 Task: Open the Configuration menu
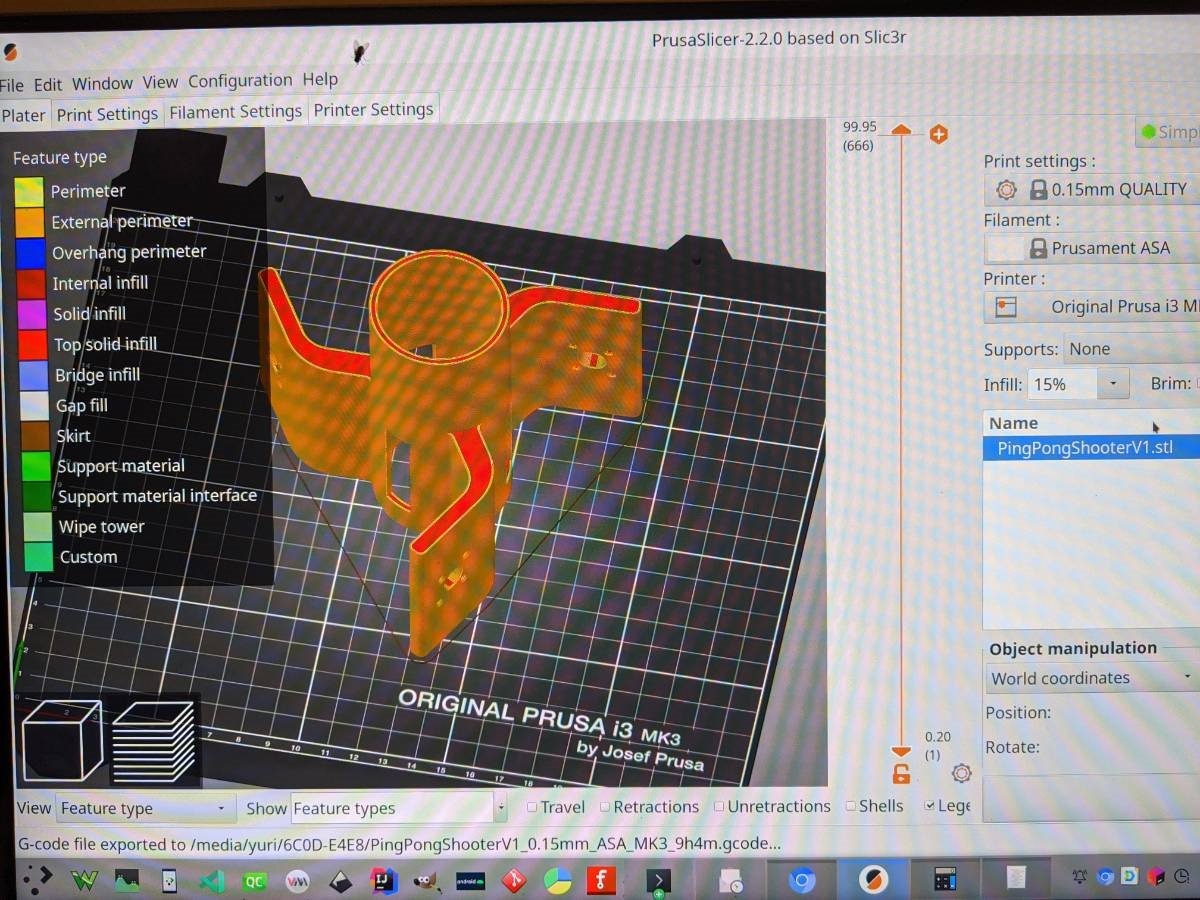[x=240, y=81]
